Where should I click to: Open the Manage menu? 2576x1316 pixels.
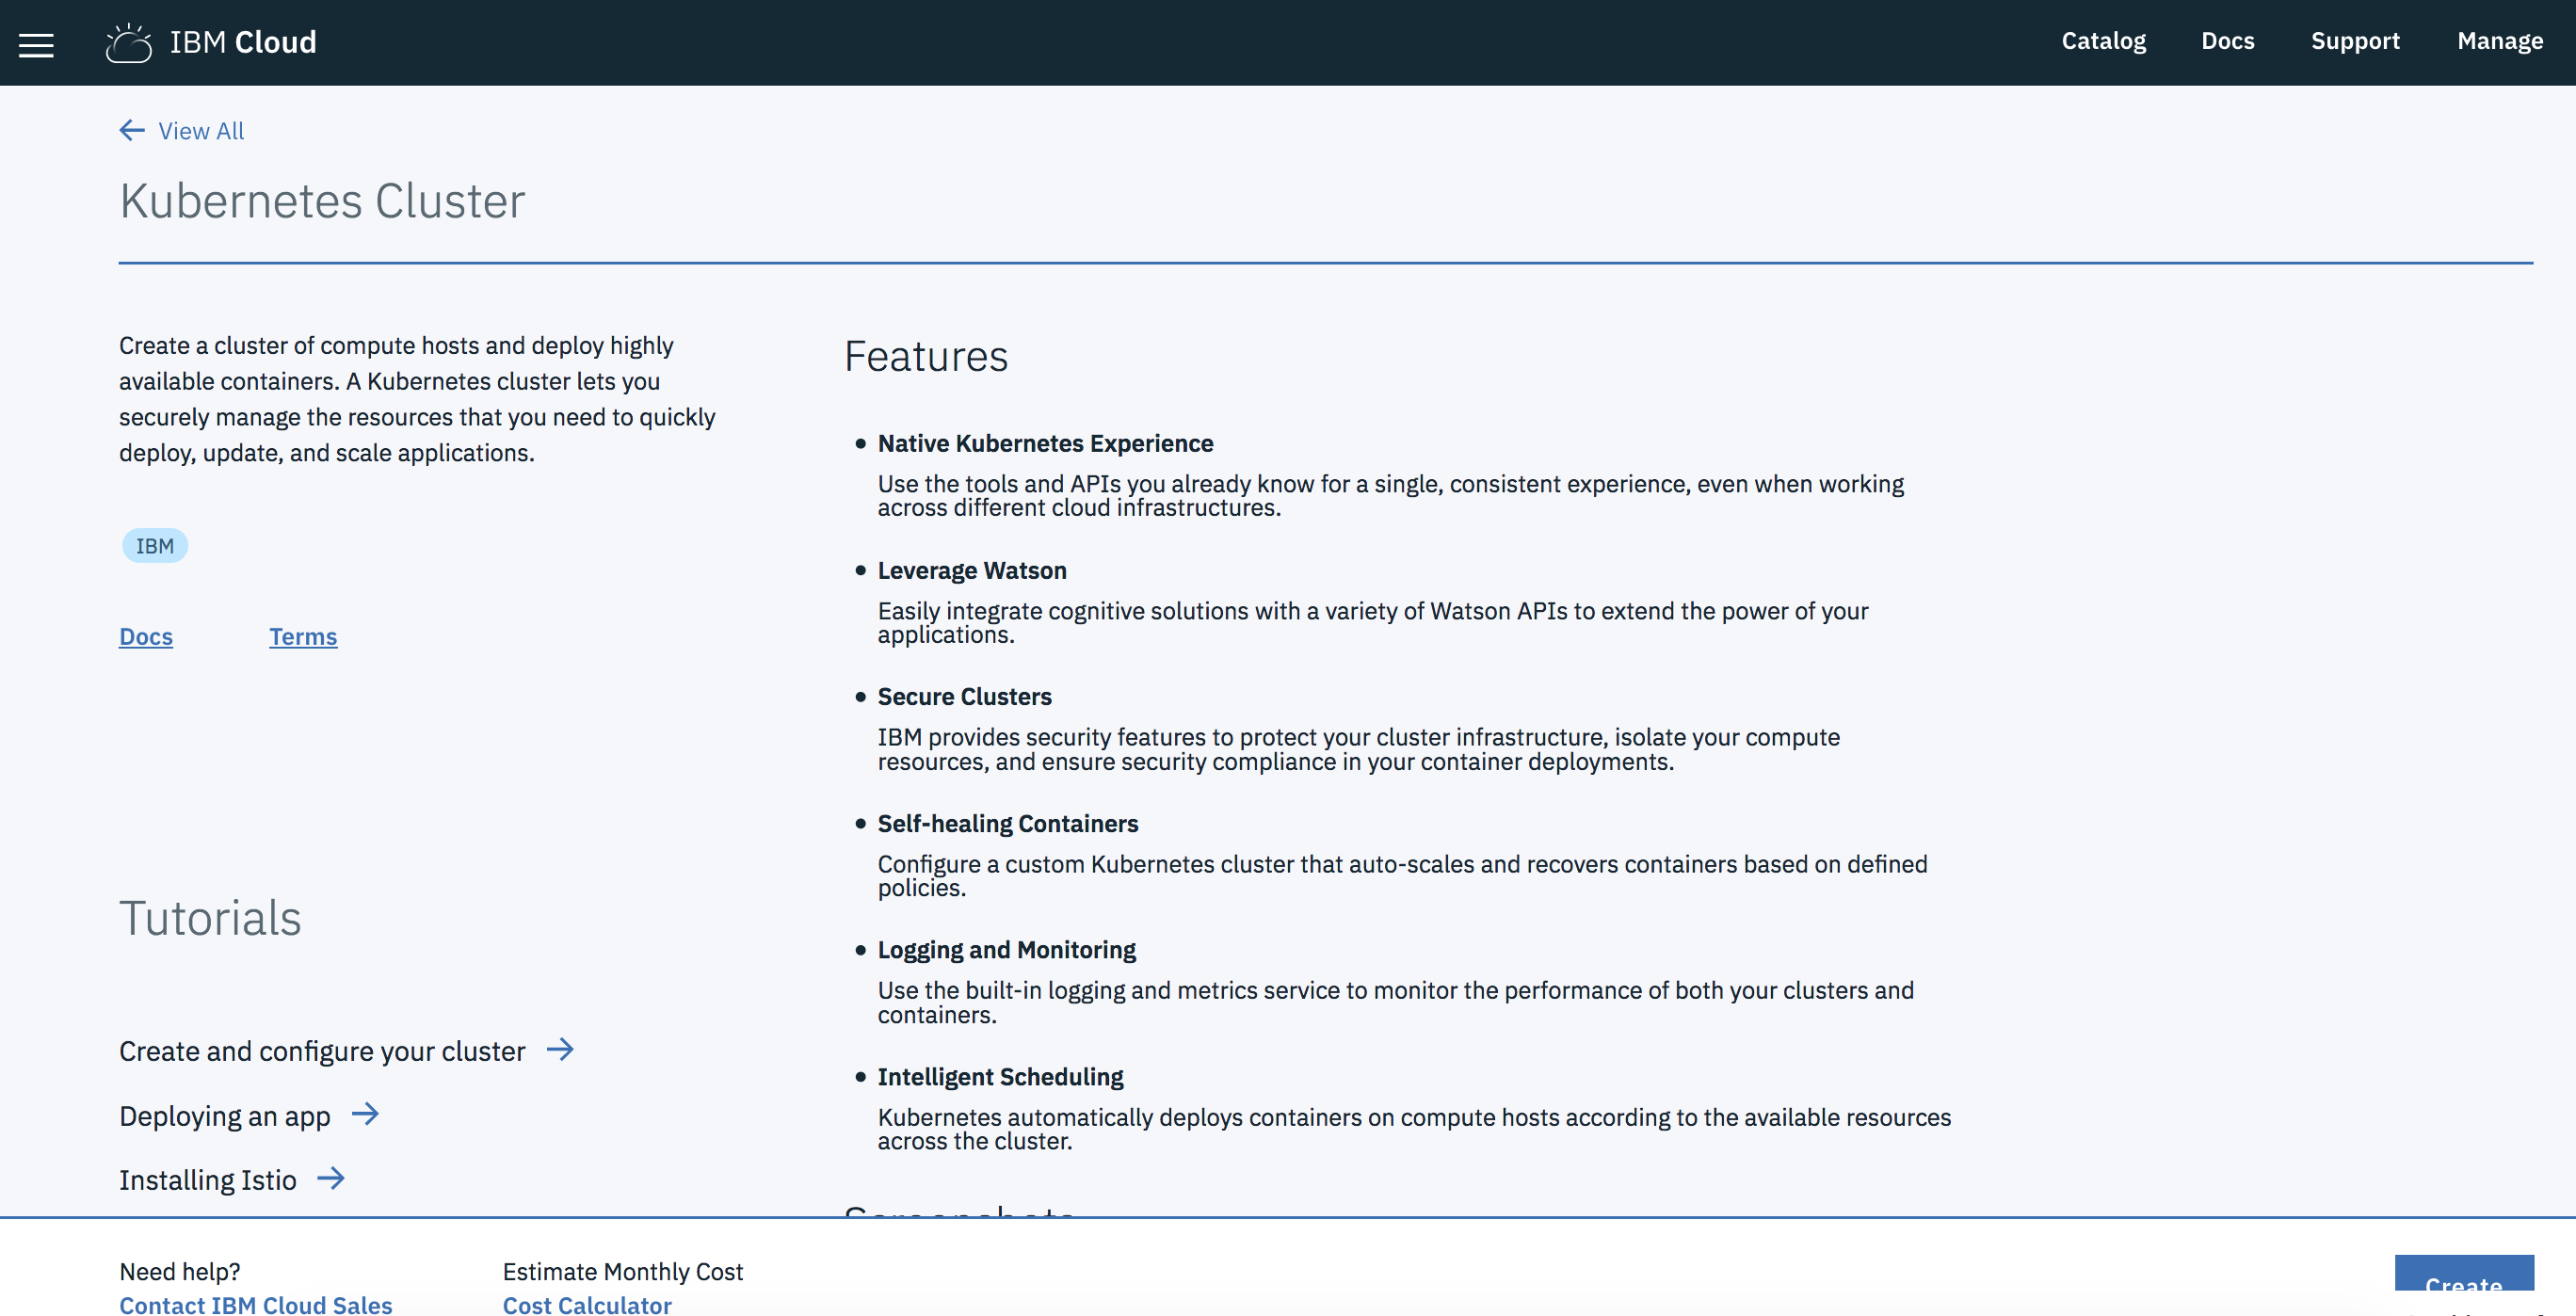[2499, 41]
